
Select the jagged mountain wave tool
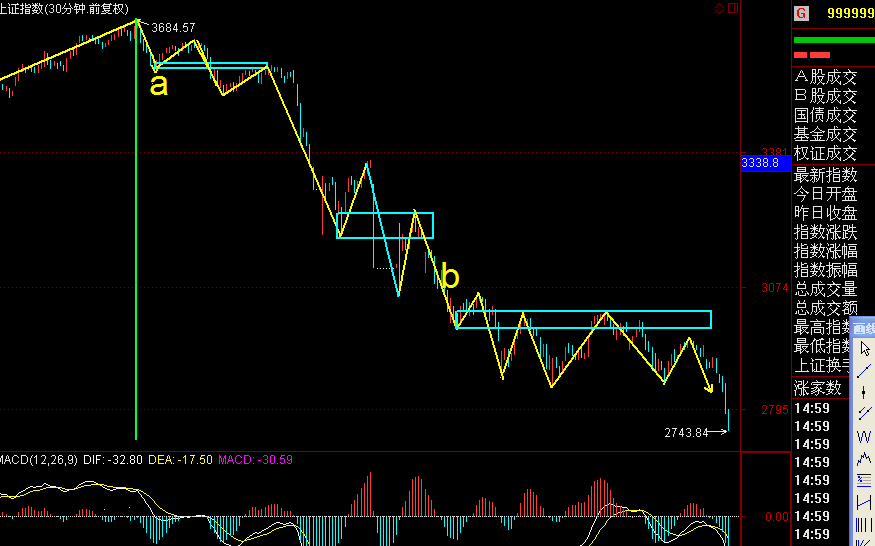(x=864, y=459)
